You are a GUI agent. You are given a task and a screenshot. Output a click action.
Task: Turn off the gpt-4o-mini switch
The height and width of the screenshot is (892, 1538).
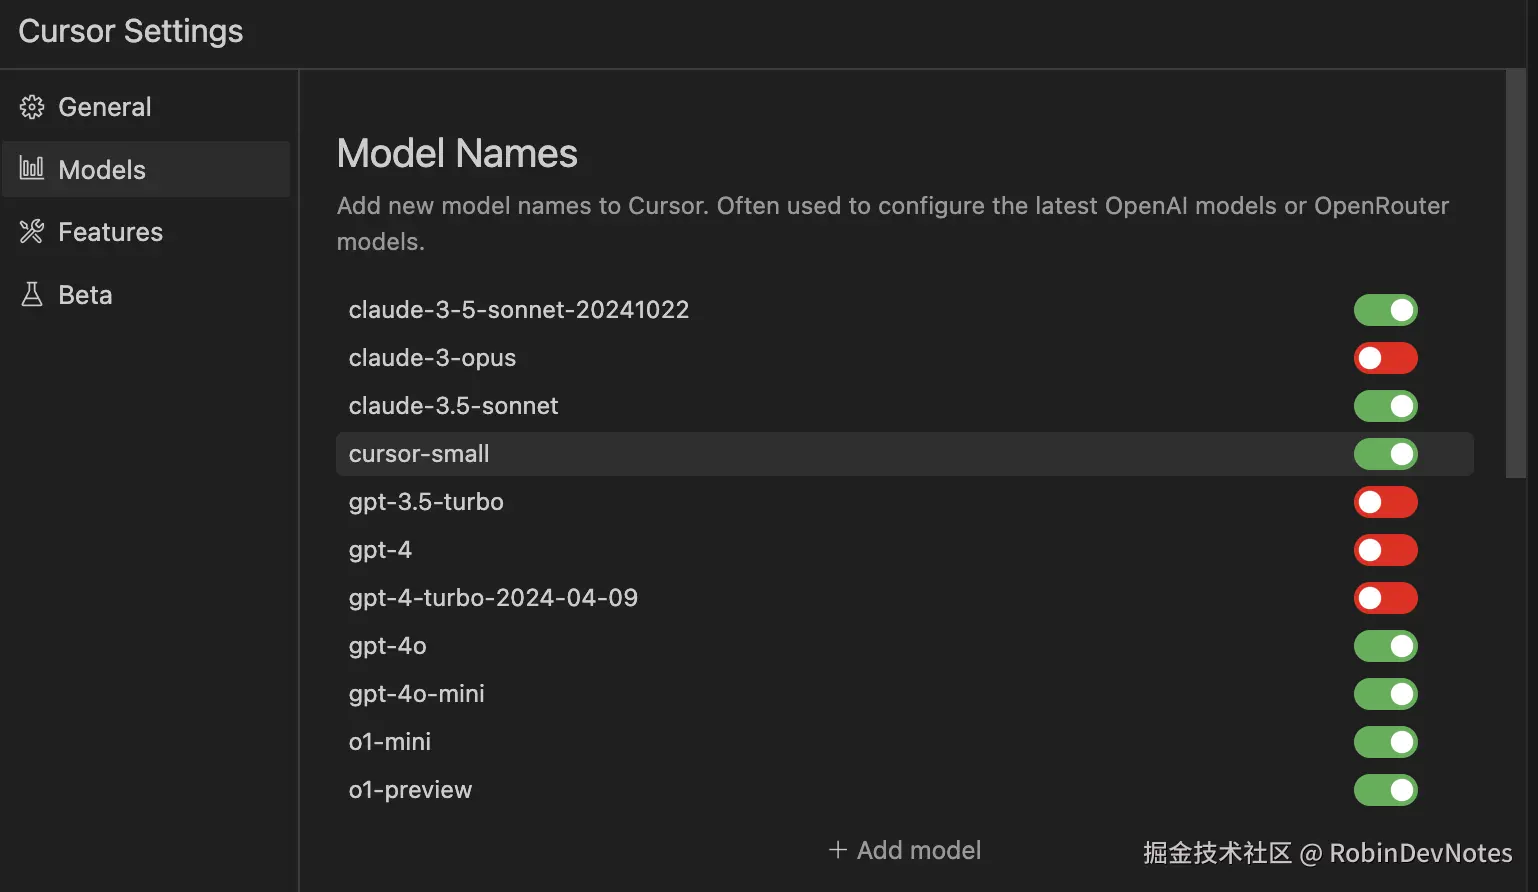pos(1386,694)
